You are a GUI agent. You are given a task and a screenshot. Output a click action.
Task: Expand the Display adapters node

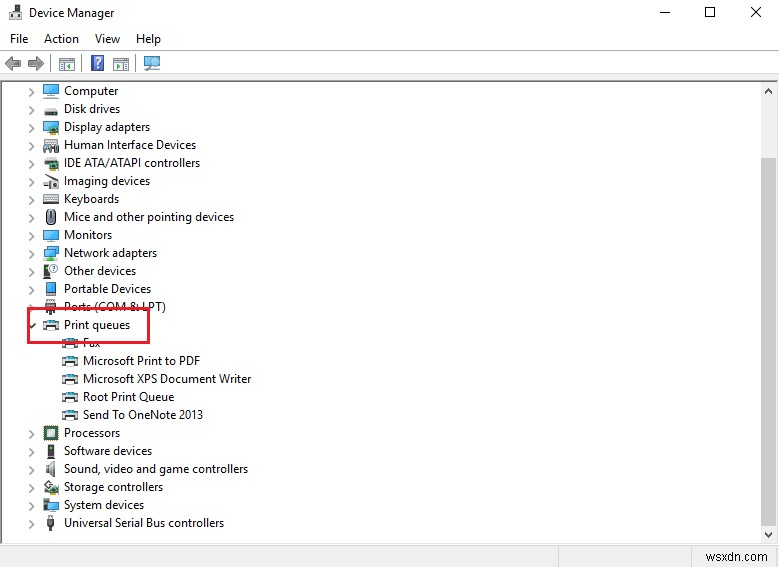(31, 128)
